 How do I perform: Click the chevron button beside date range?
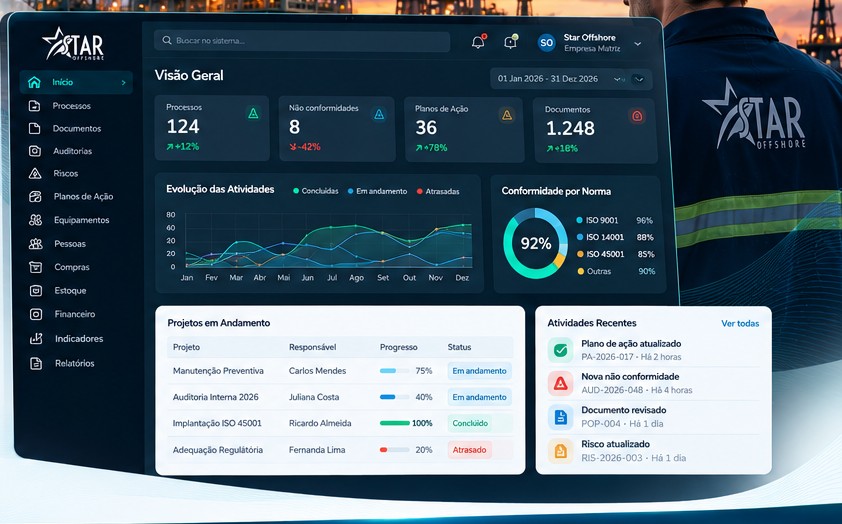point(638,79)
